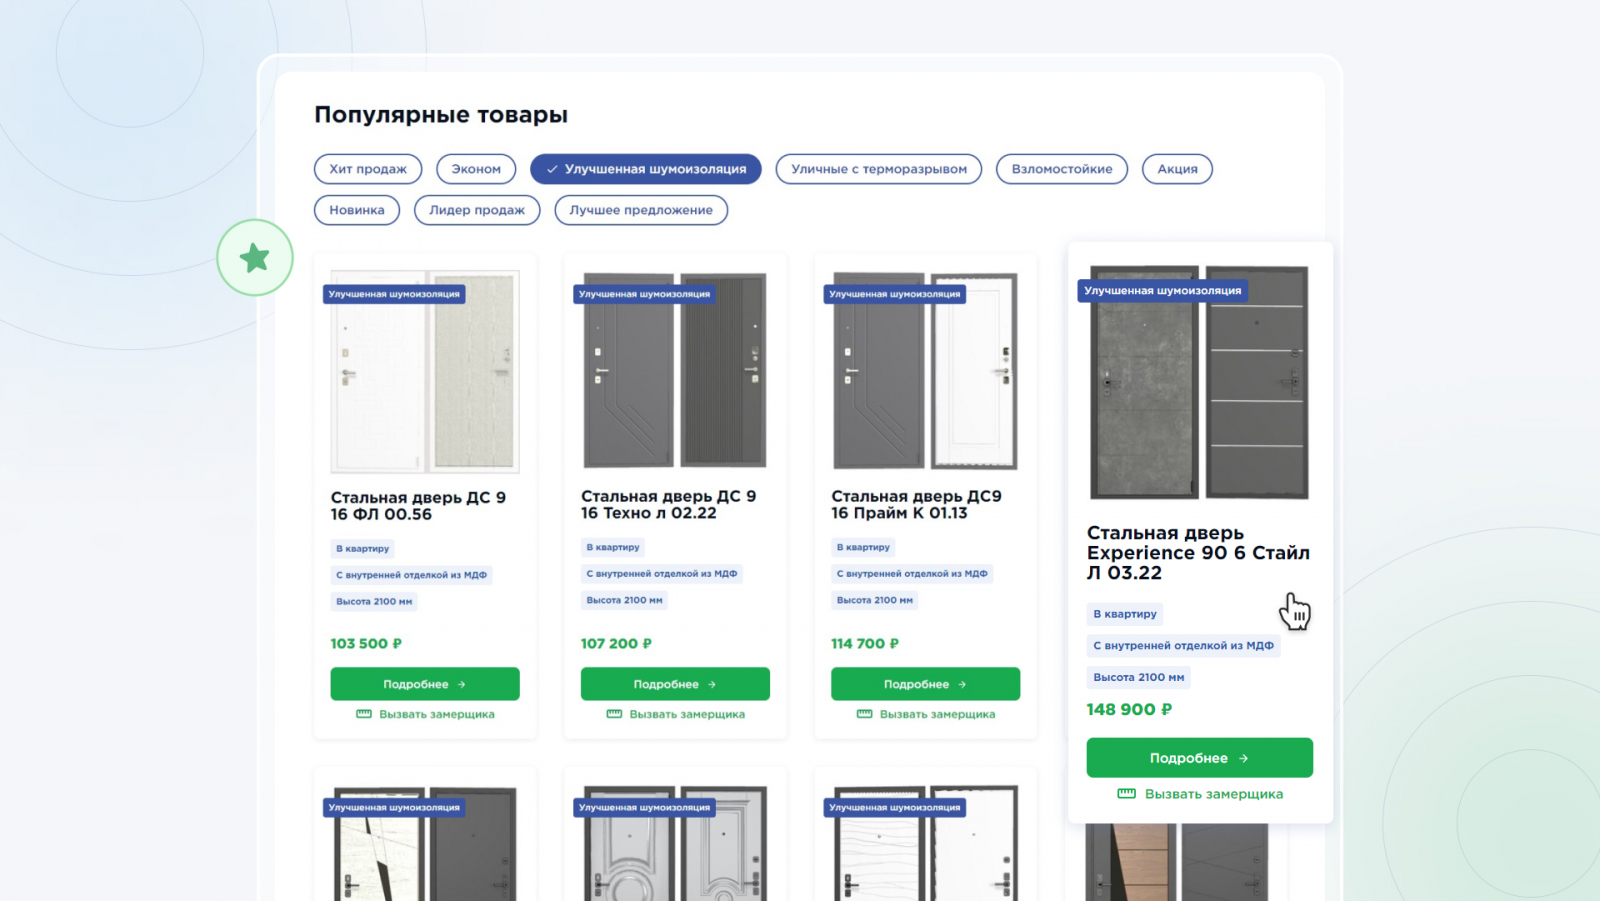Enable the Акция filter chip

[x=1177, y=169]
